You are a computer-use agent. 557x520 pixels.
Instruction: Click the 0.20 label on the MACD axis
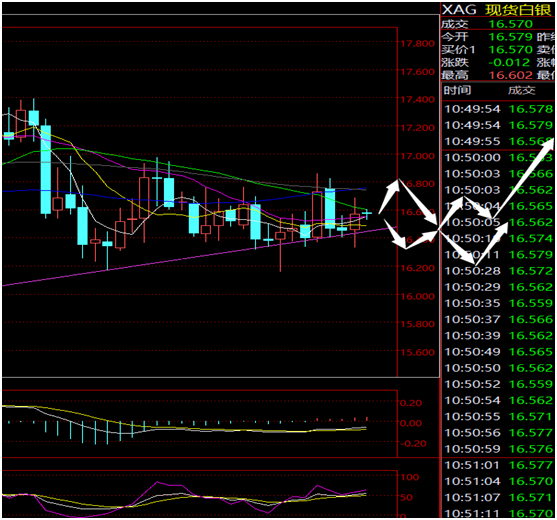point(411,403)
